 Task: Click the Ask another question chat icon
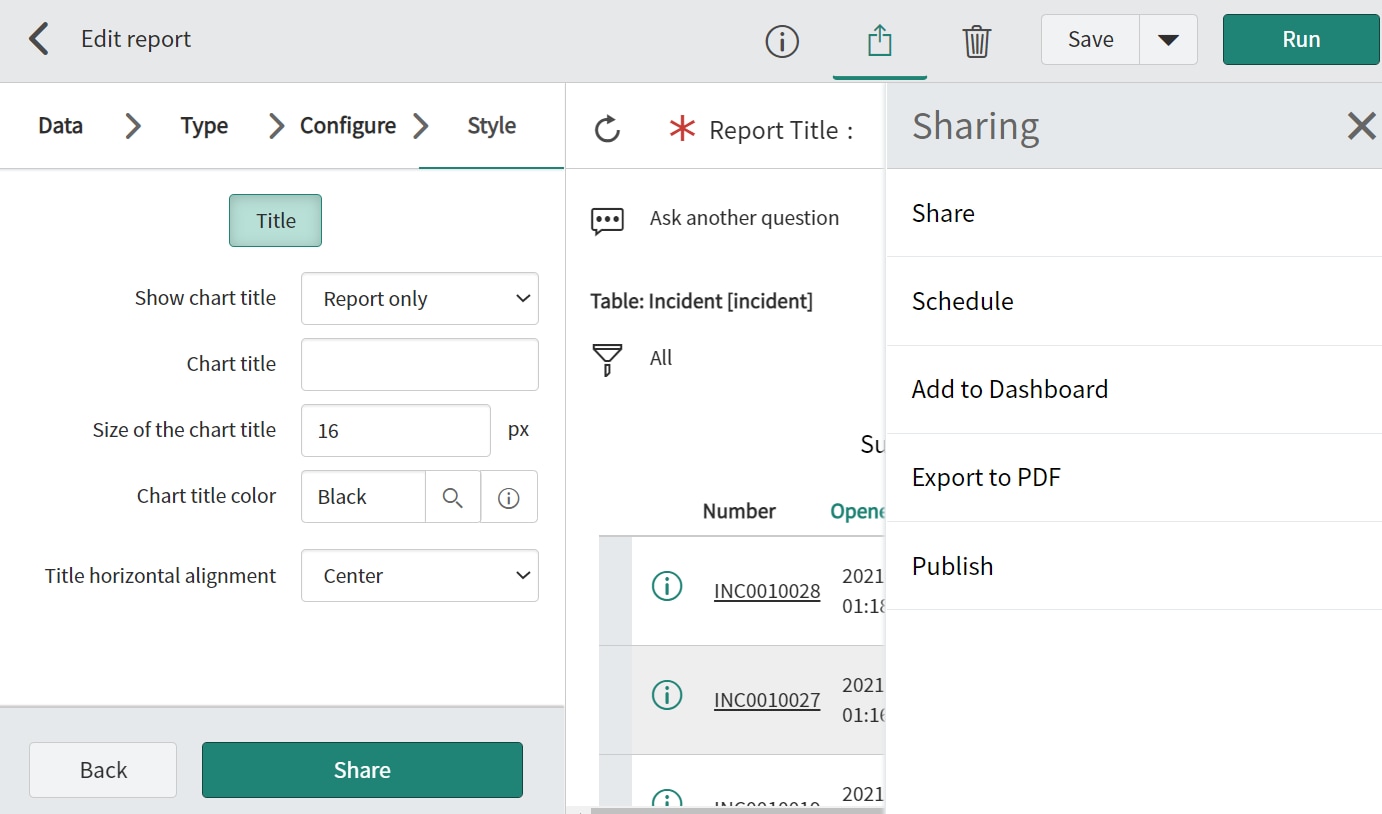click(x=607, y=220)
